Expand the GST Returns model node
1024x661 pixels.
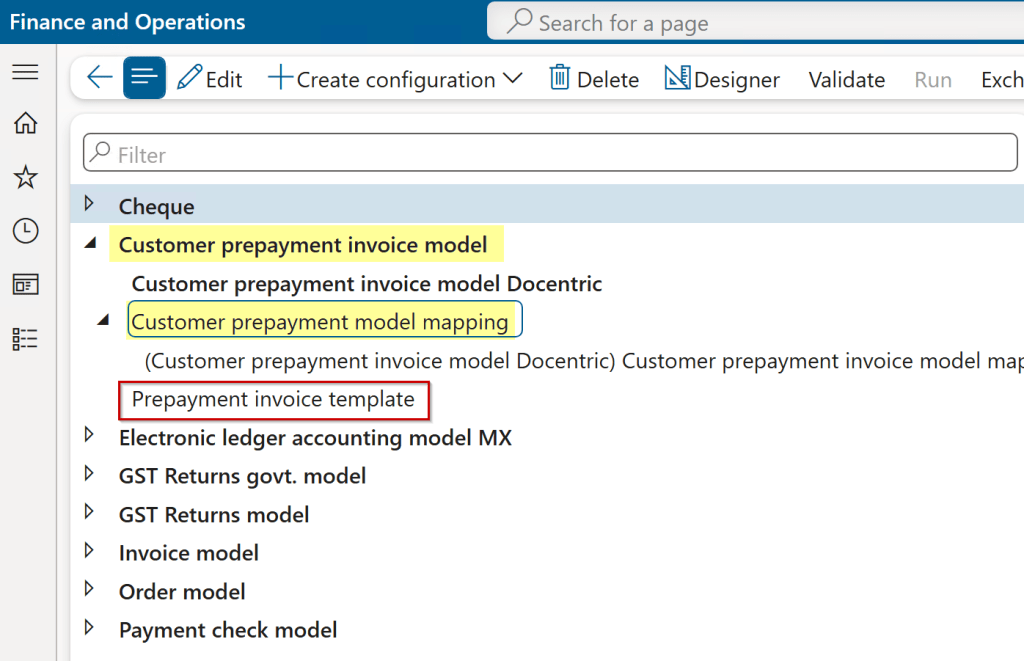pos(90,514)
